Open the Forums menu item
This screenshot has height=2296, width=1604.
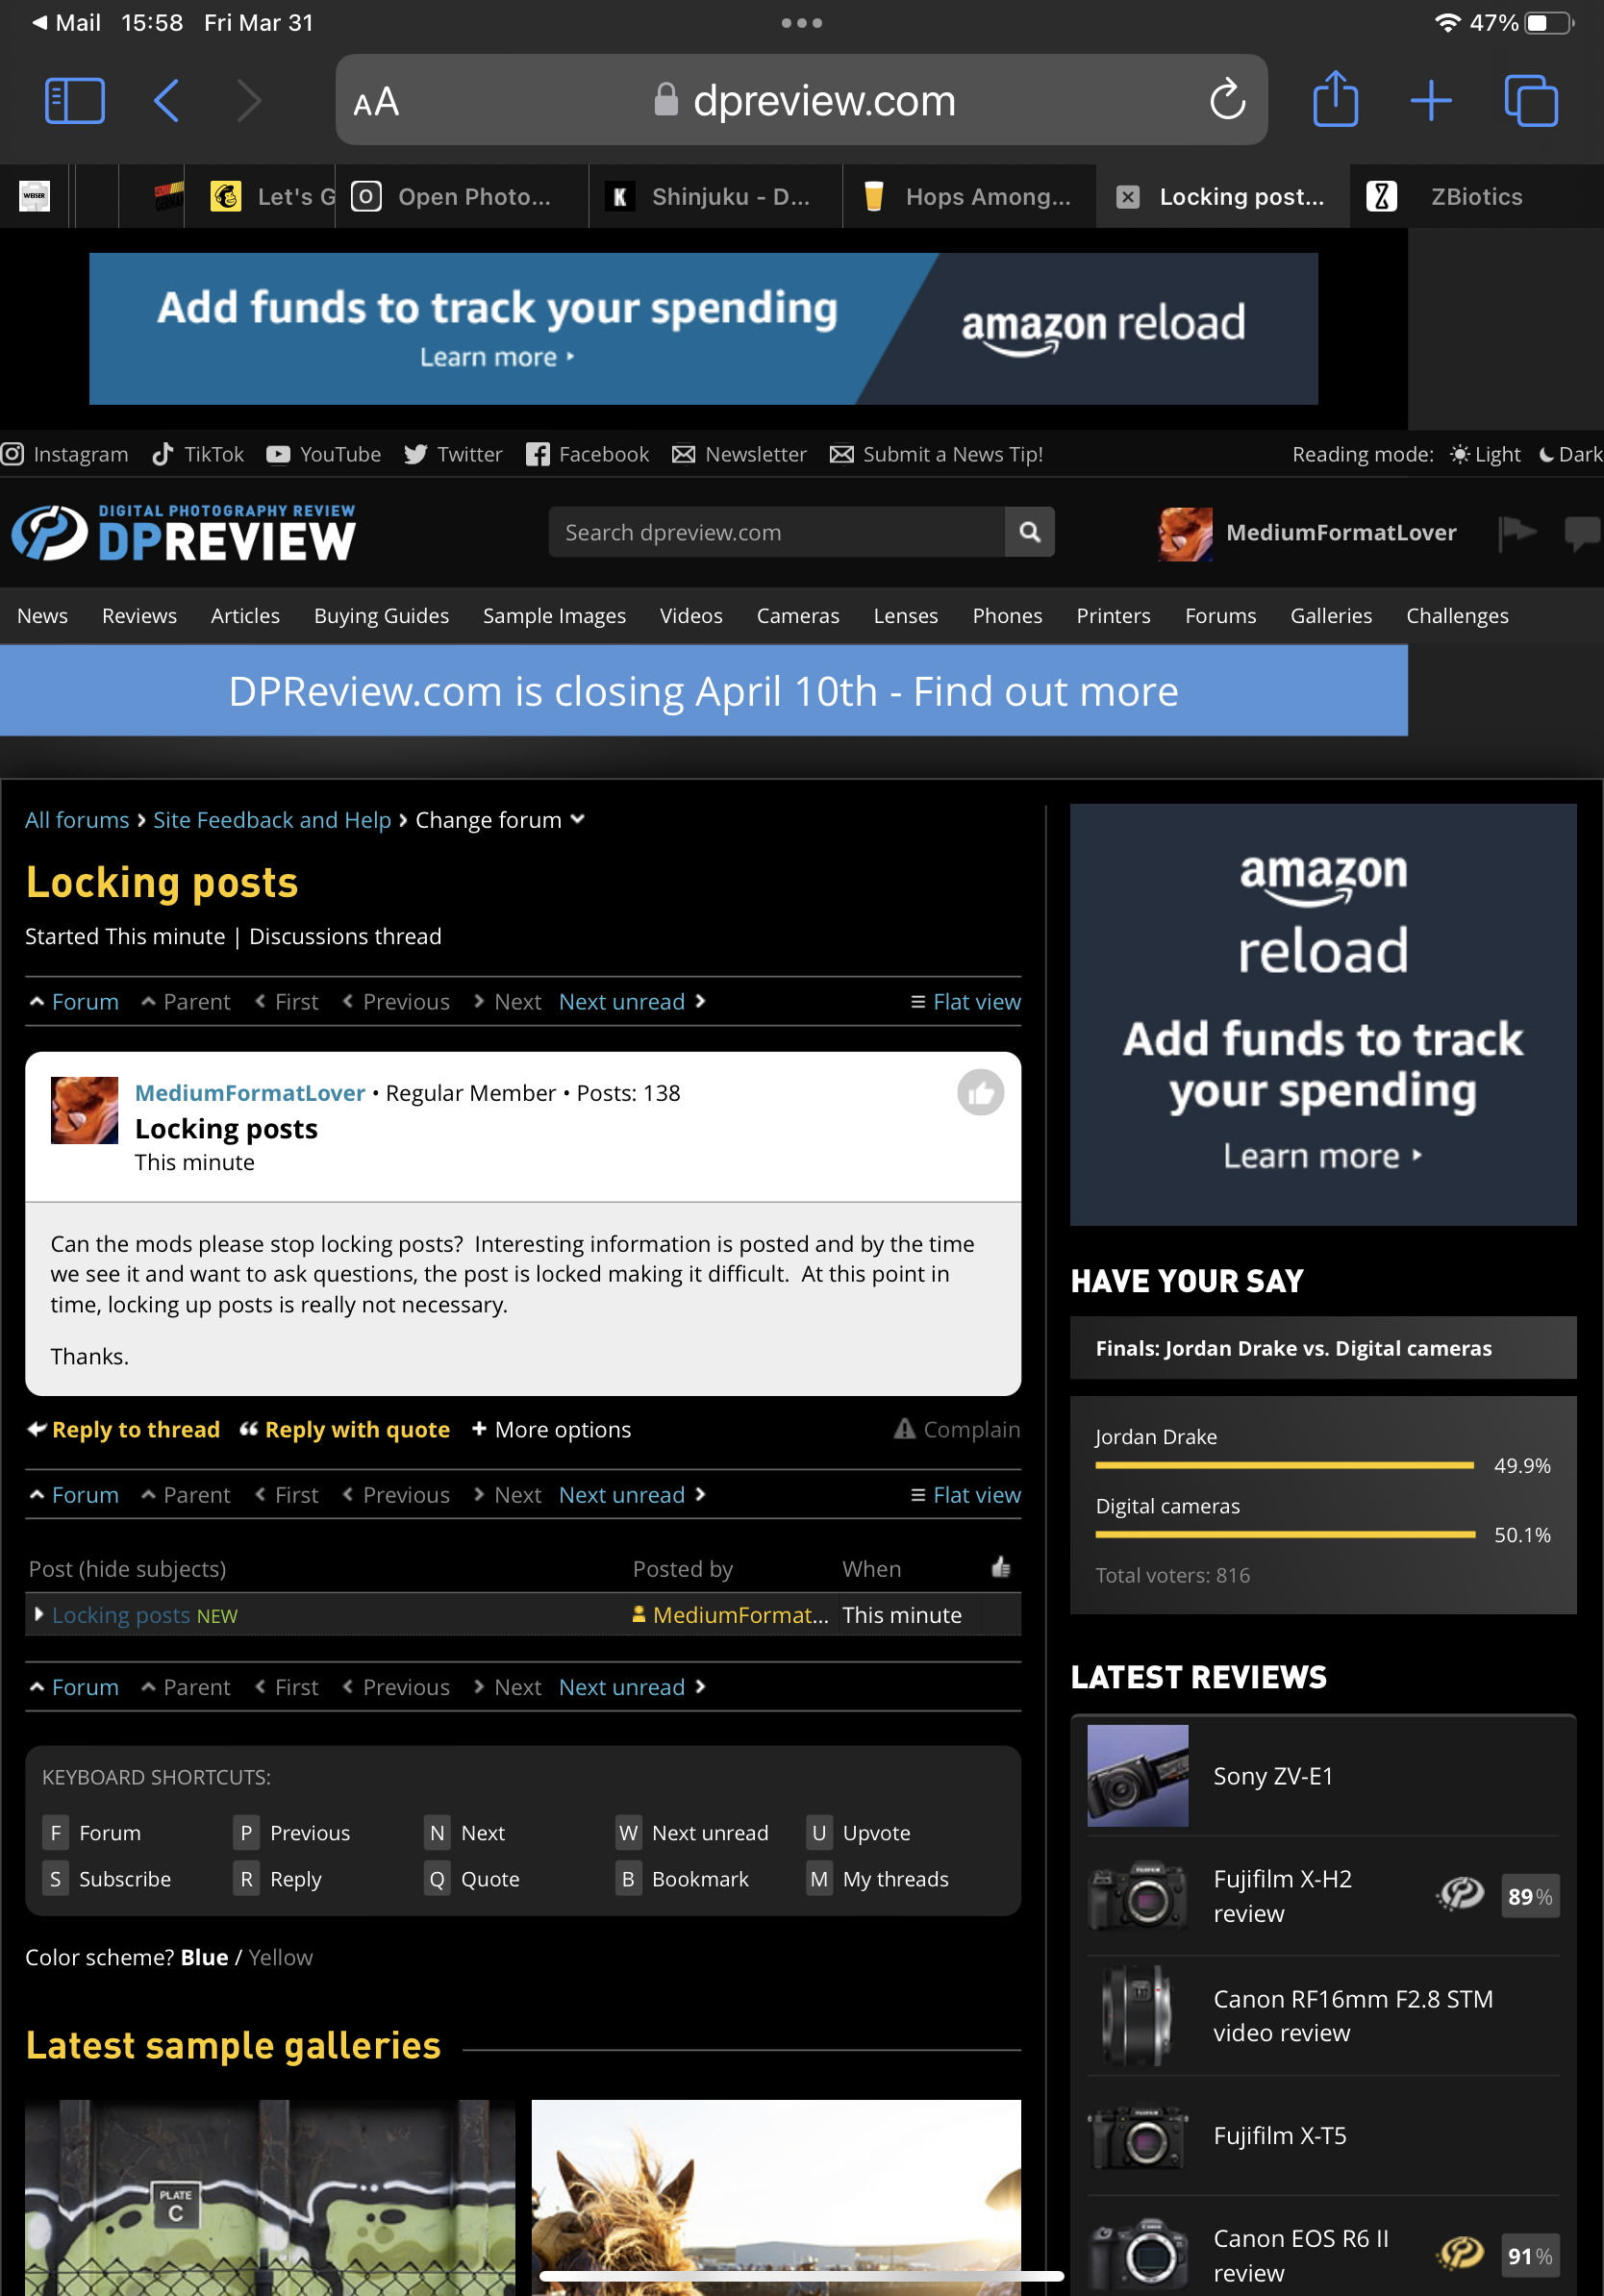coord(1220,616)
